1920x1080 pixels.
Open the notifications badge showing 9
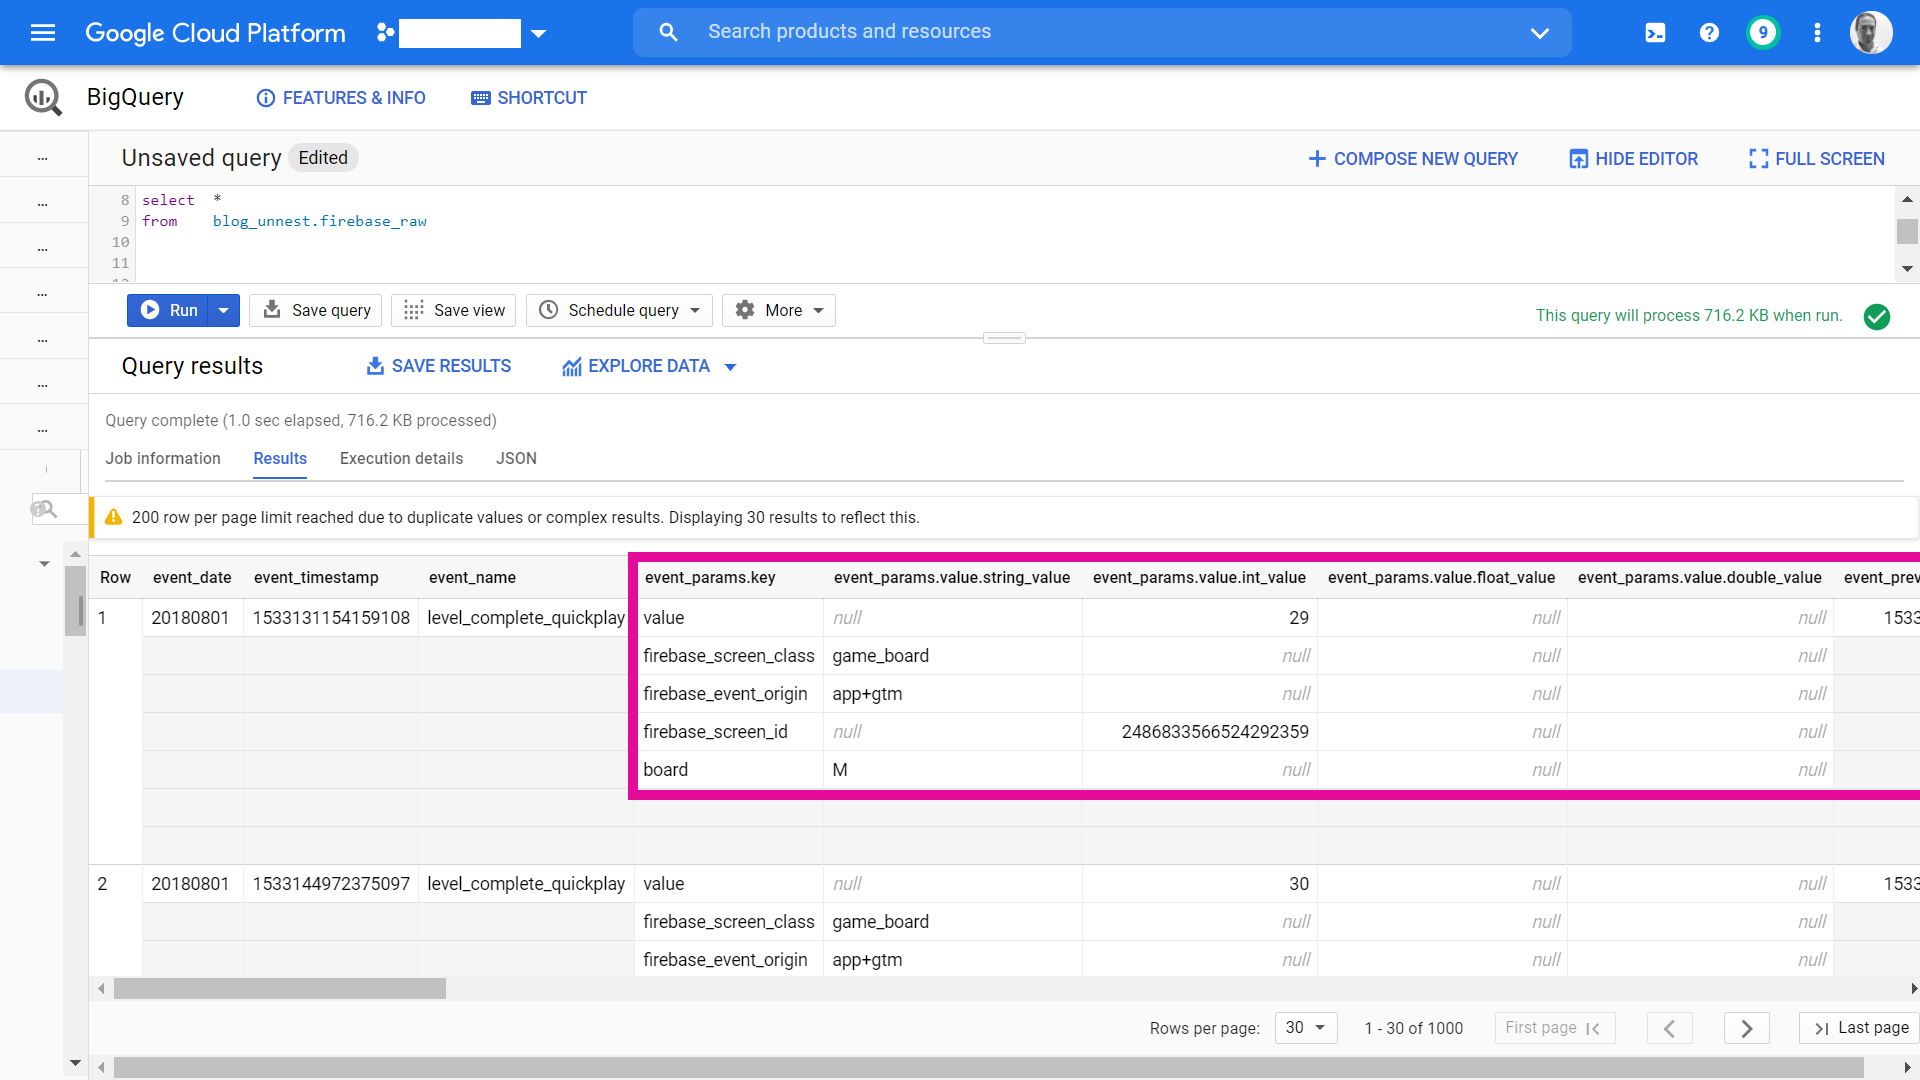(x=1763, y=33)
